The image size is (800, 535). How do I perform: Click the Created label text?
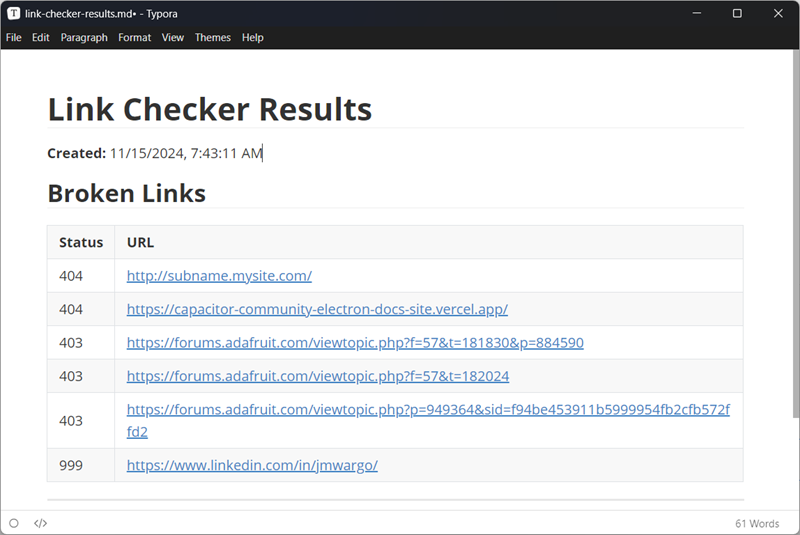[x=77, y=153]
